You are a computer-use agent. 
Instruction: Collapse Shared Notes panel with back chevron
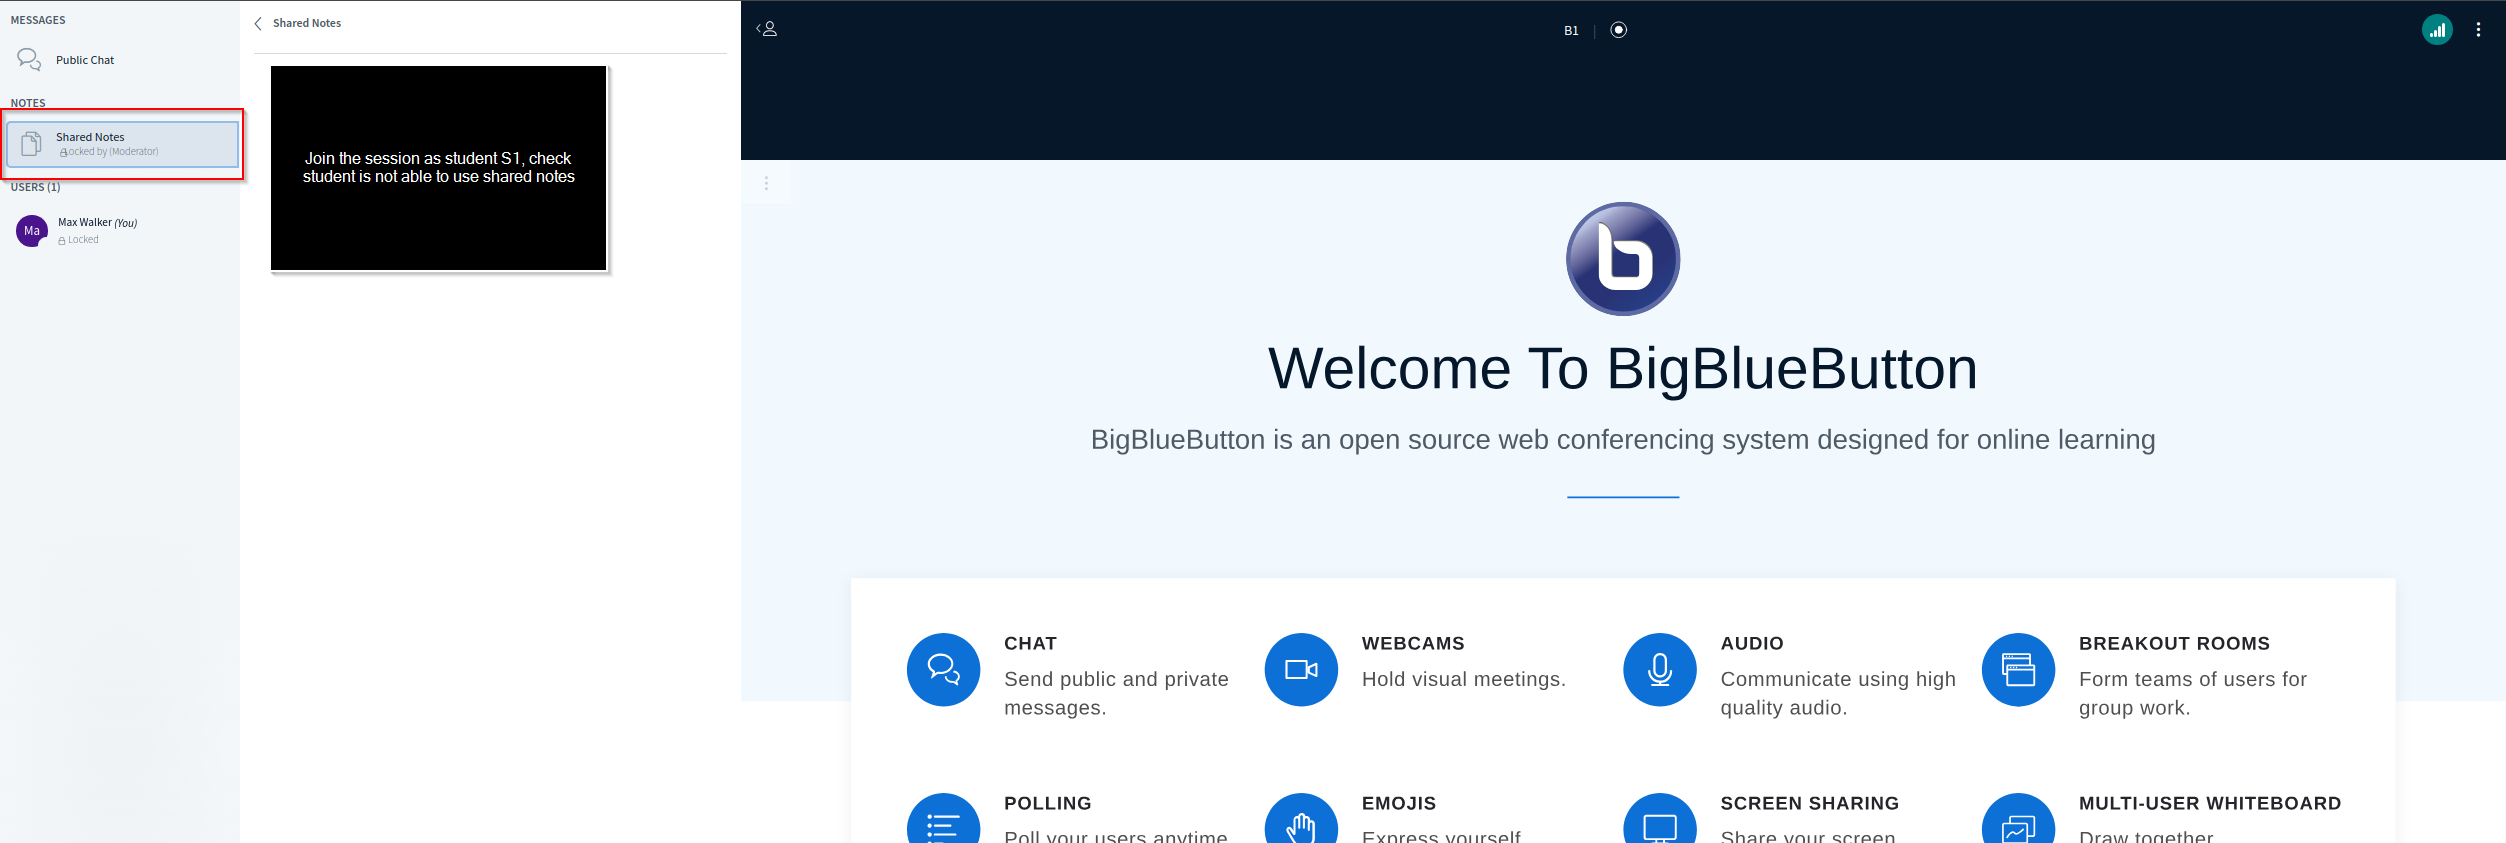tap(258, 23)
